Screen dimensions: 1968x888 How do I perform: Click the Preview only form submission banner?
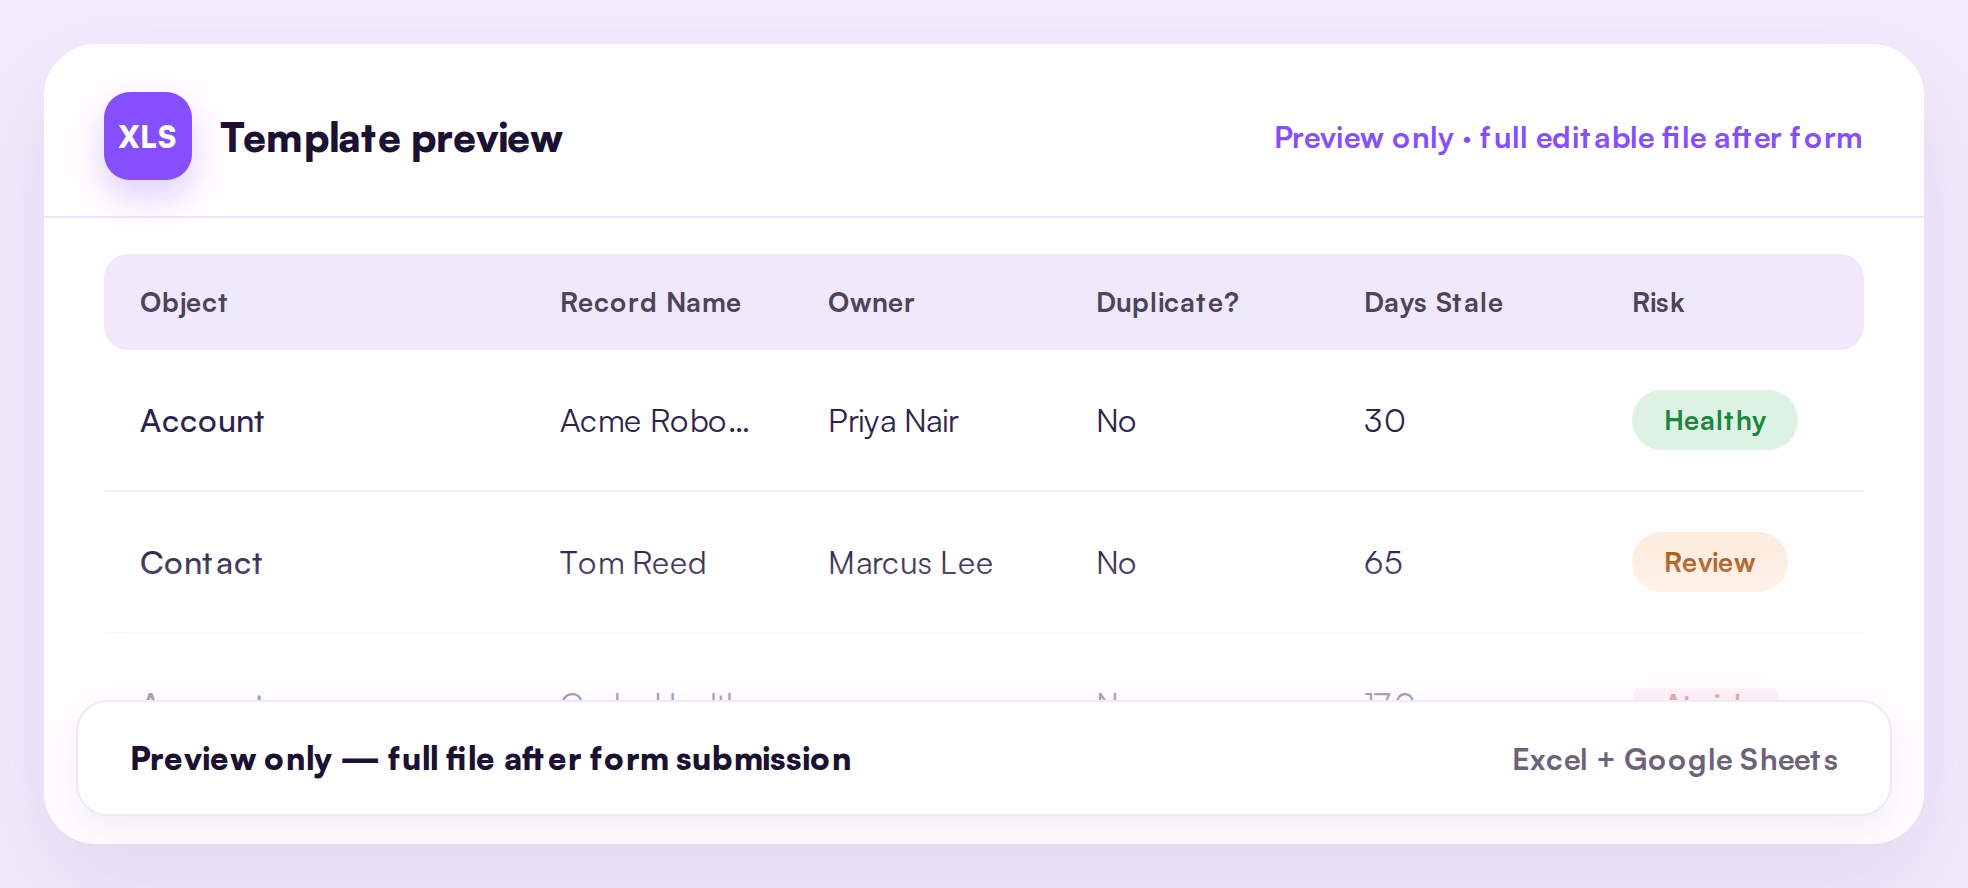pos(984,758)
